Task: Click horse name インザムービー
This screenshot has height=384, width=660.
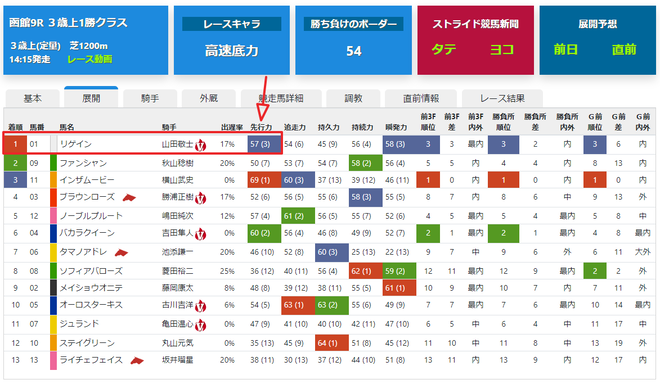Action: pos(87,180)
